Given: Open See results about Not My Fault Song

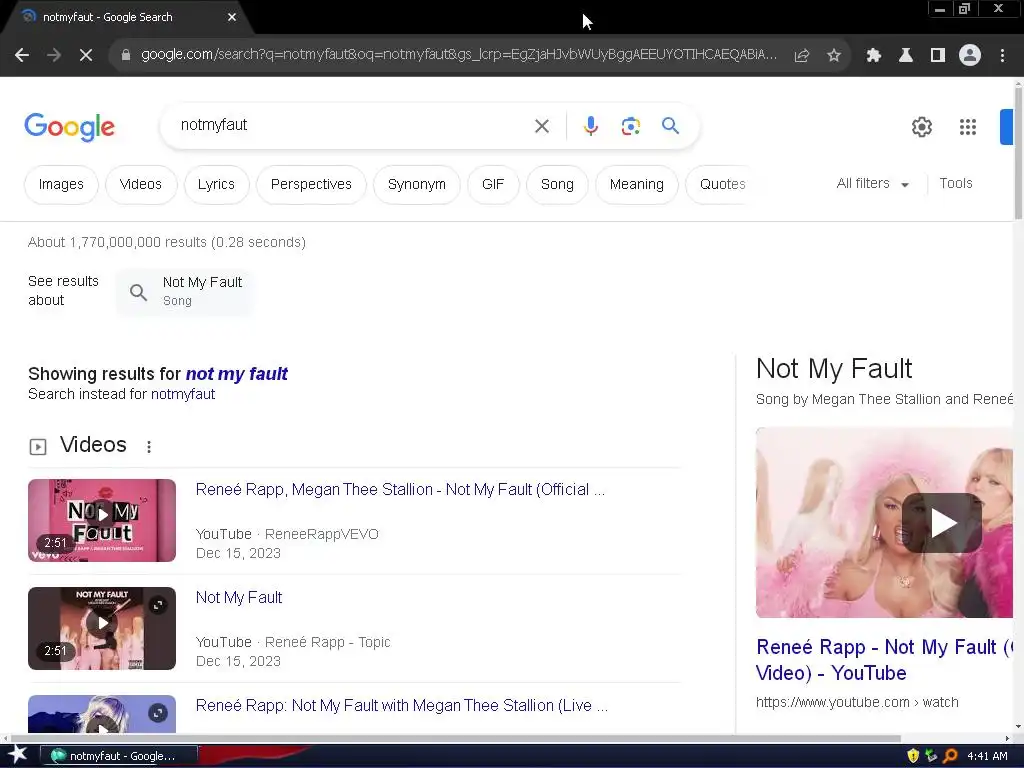Looking at the screenshot, I should click(185, 291).
